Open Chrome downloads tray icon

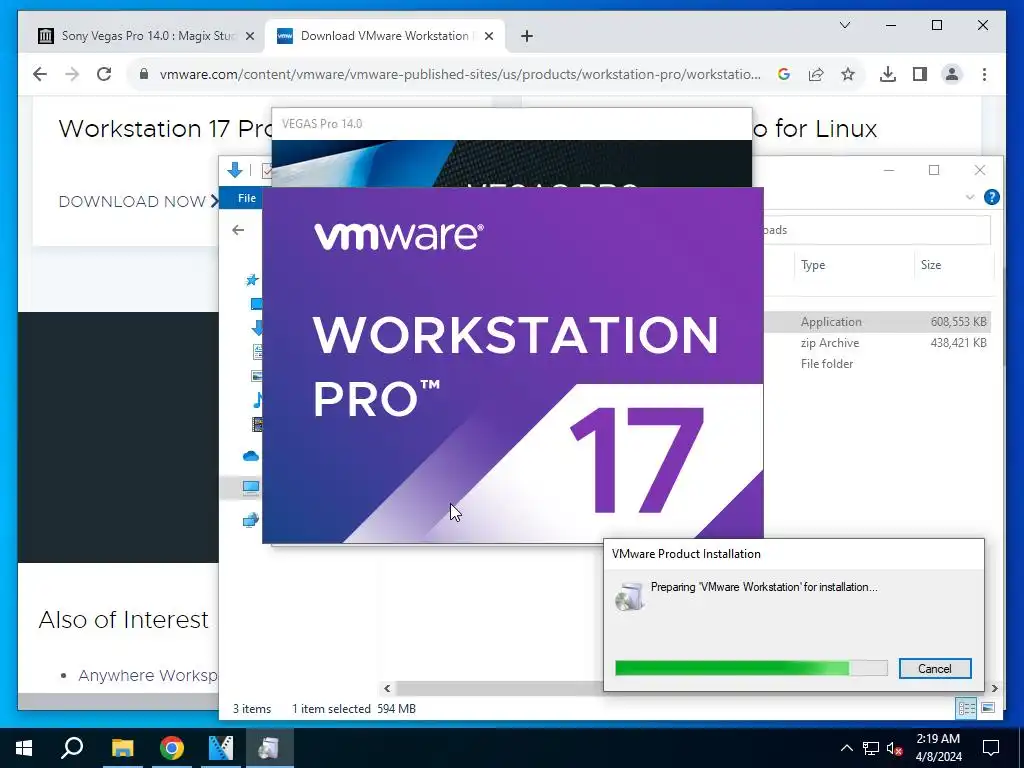[x=888, y=74]
